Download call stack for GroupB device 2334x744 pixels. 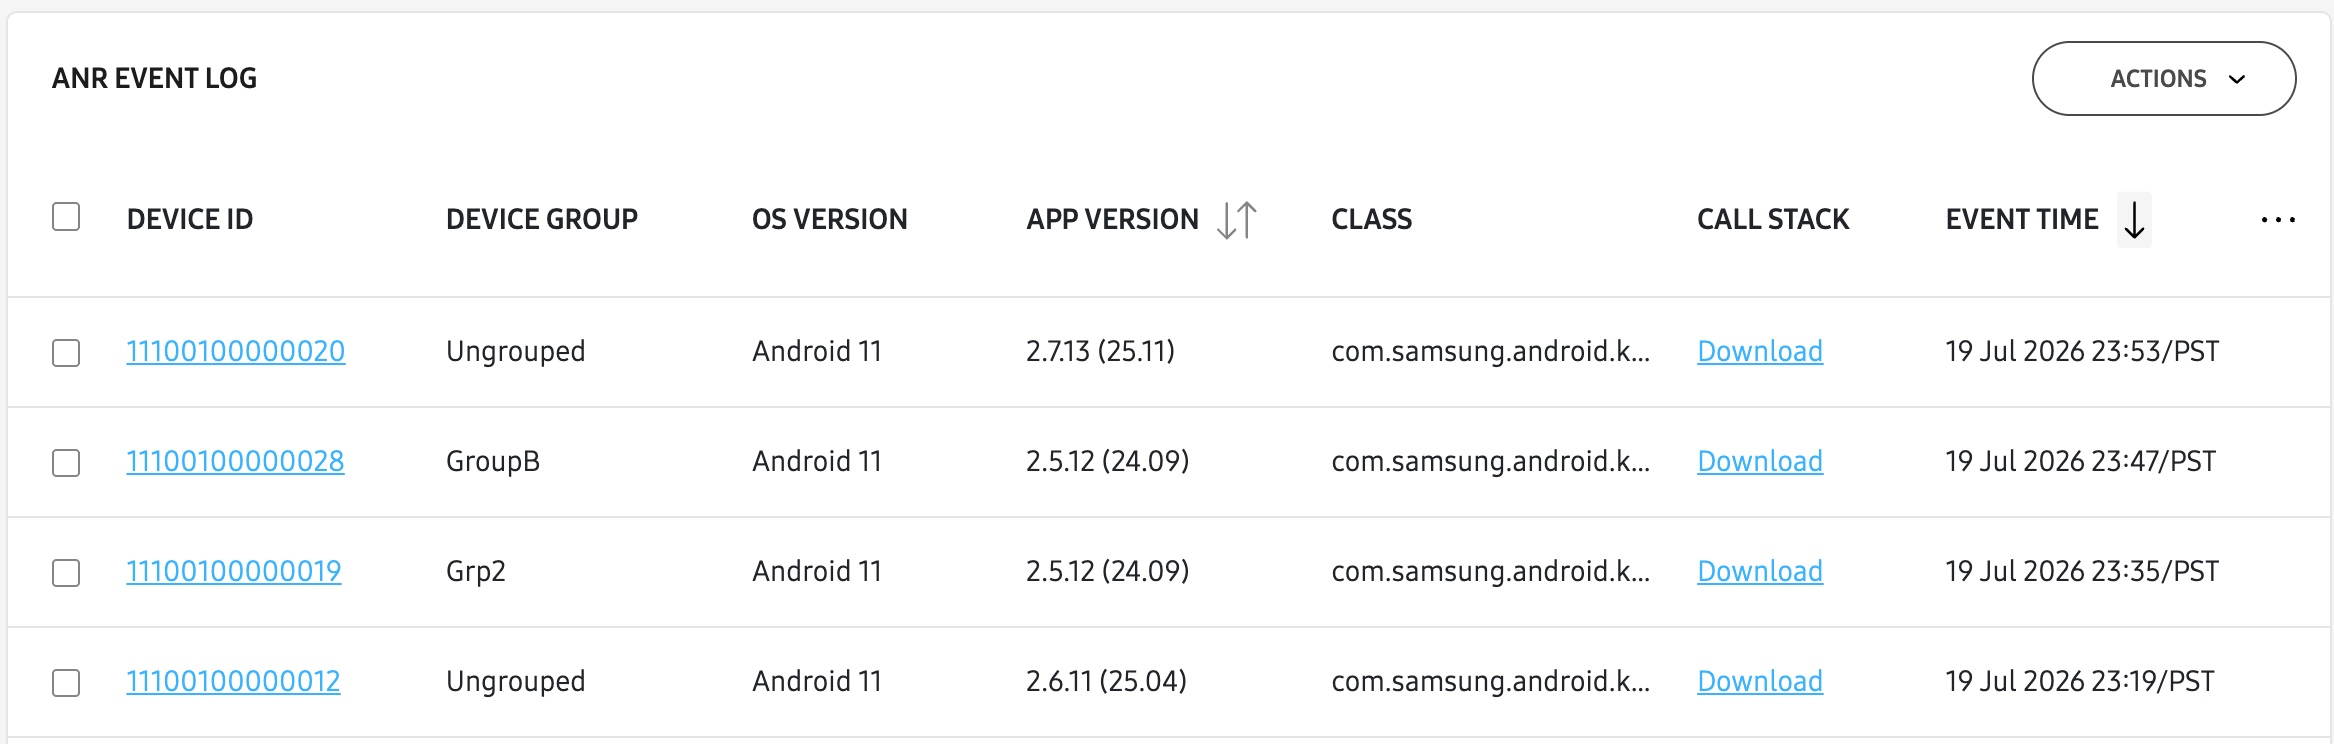pos(1760,461)
